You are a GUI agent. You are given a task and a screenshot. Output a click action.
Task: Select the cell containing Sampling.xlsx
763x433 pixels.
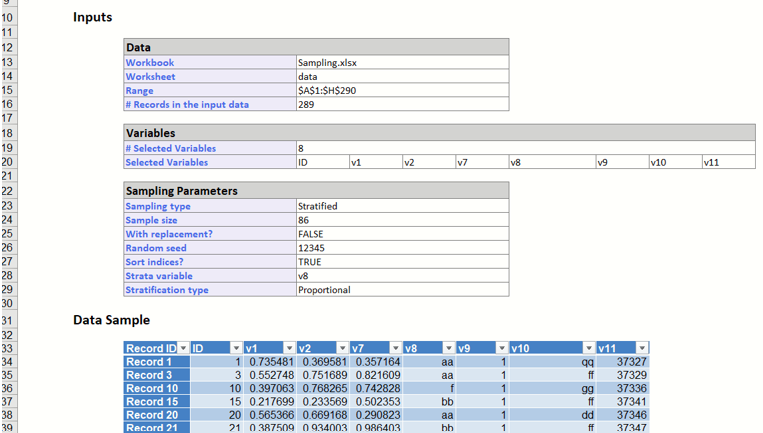[x=401, y=62]
